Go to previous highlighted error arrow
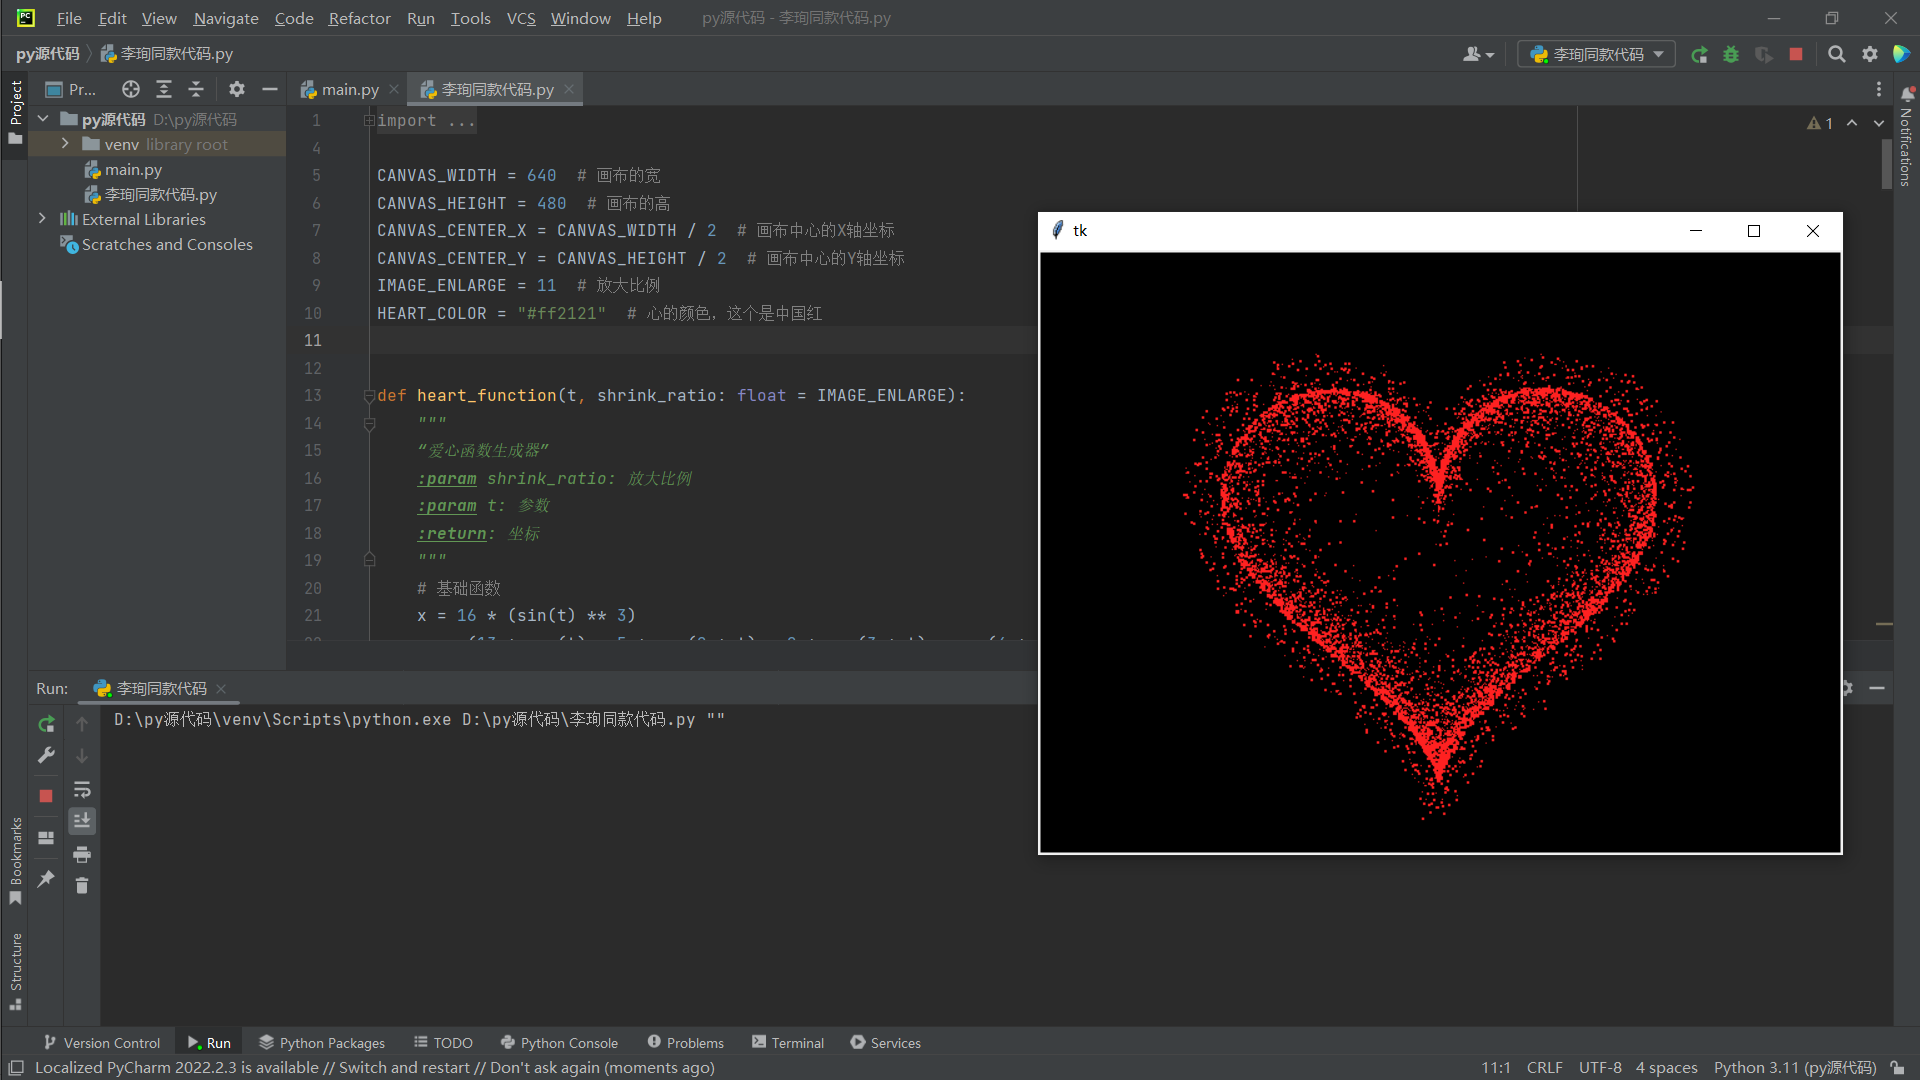The image size is (1920, 1080). coord(1852,123)
